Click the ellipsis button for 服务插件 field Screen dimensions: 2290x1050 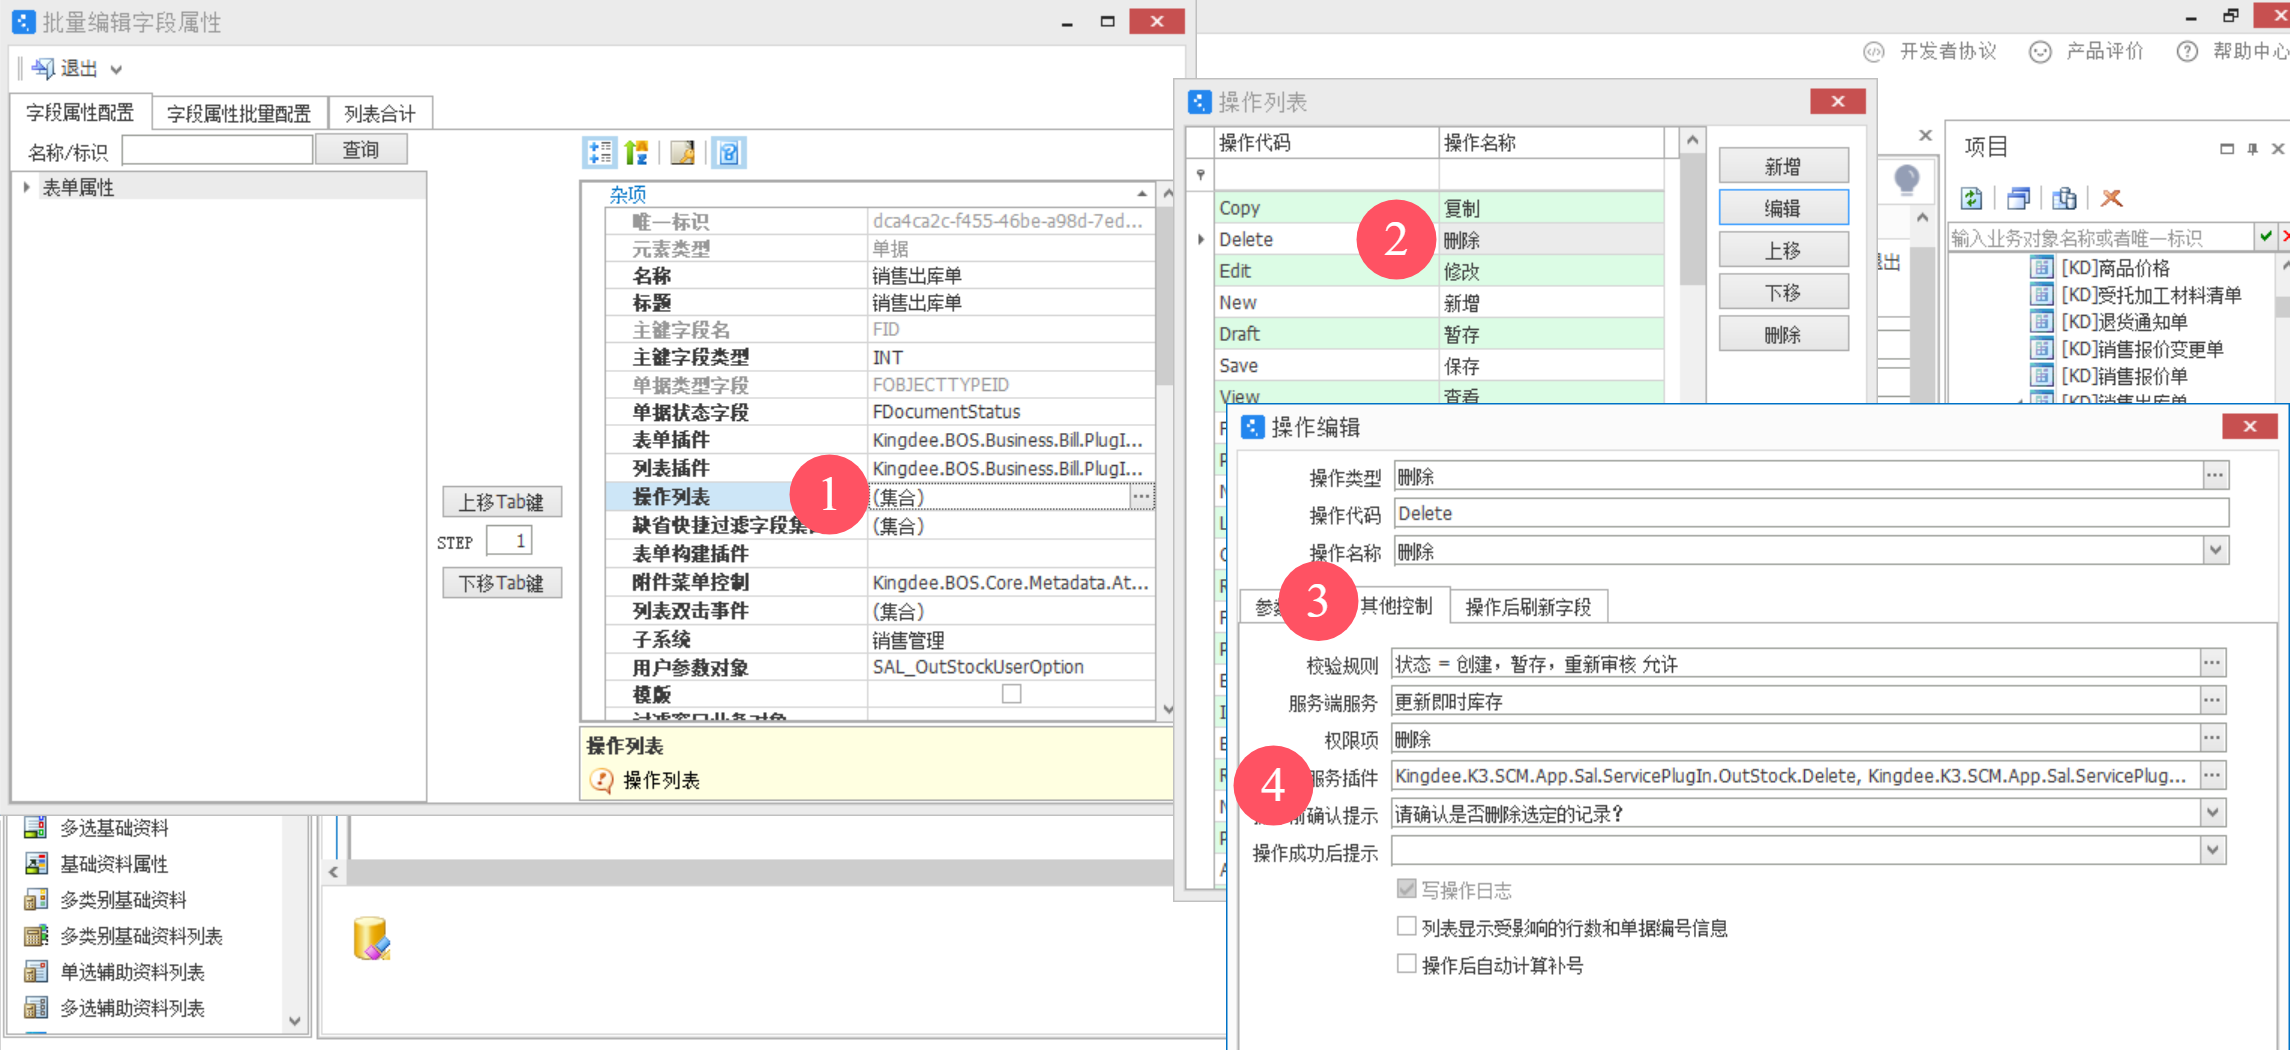pyautogui.click(x=2212, y=775)
